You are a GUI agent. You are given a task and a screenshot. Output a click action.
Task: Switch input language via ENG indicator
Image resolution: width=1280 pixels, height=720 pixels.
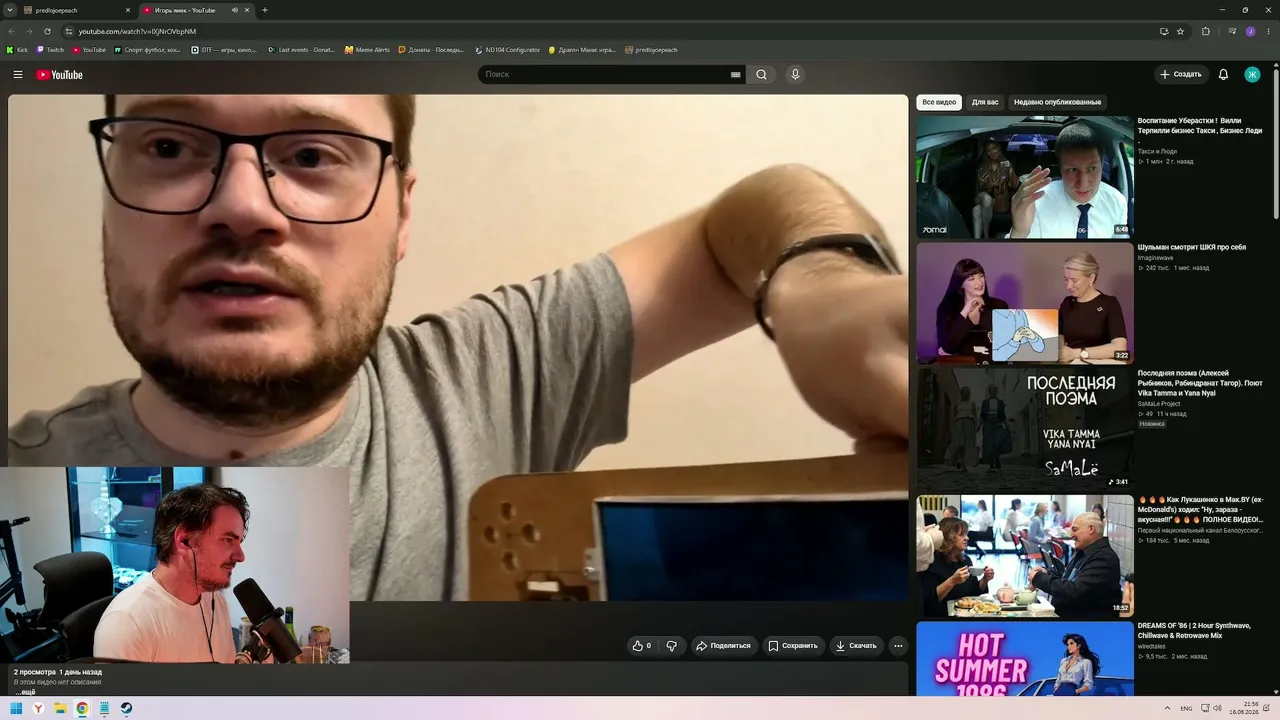1186,708
